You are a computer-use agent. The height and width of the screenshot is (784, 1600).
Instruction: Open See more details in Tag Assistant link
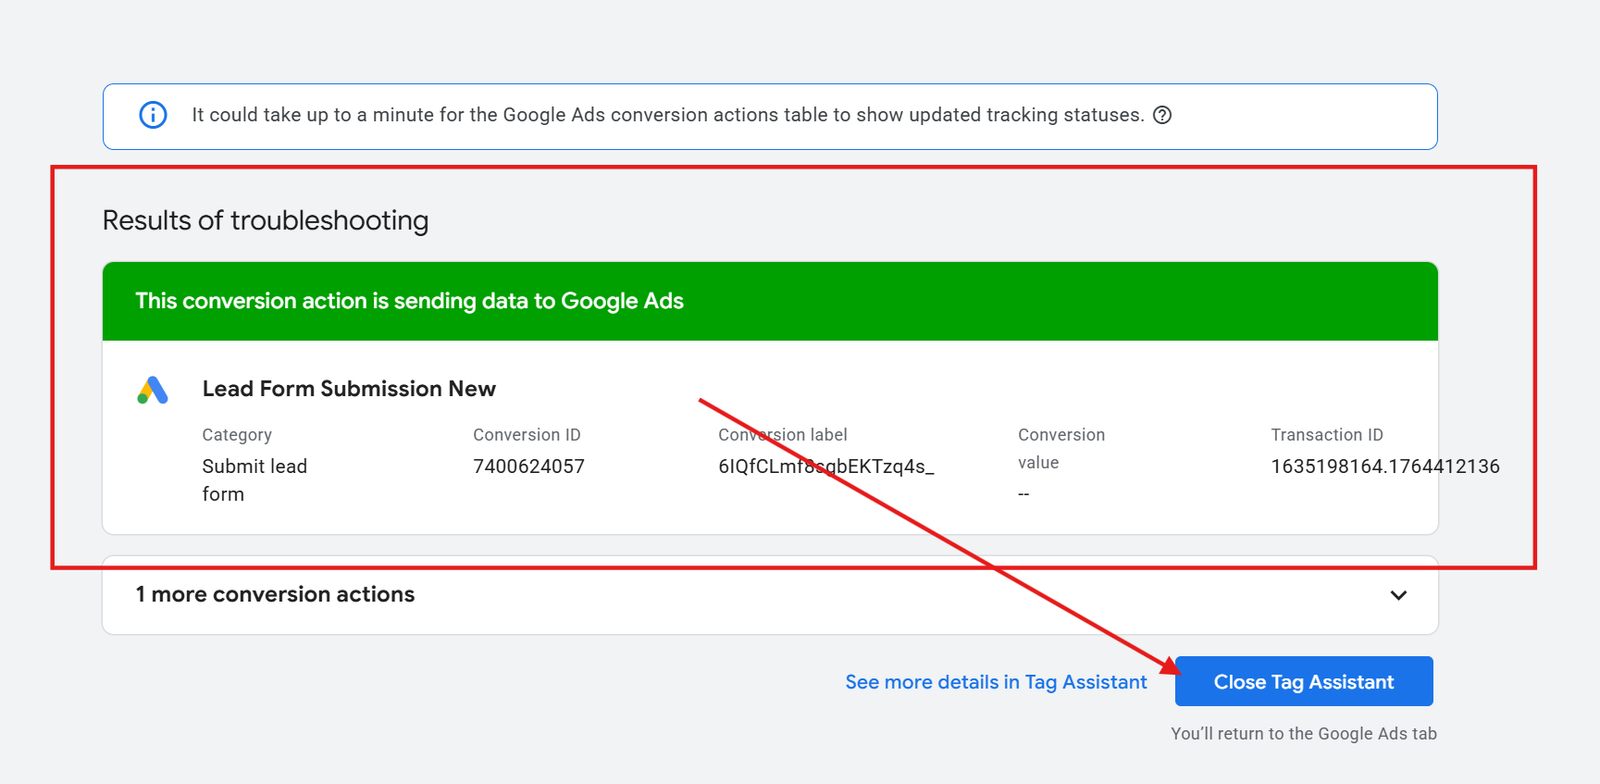[x=996, y=682]
